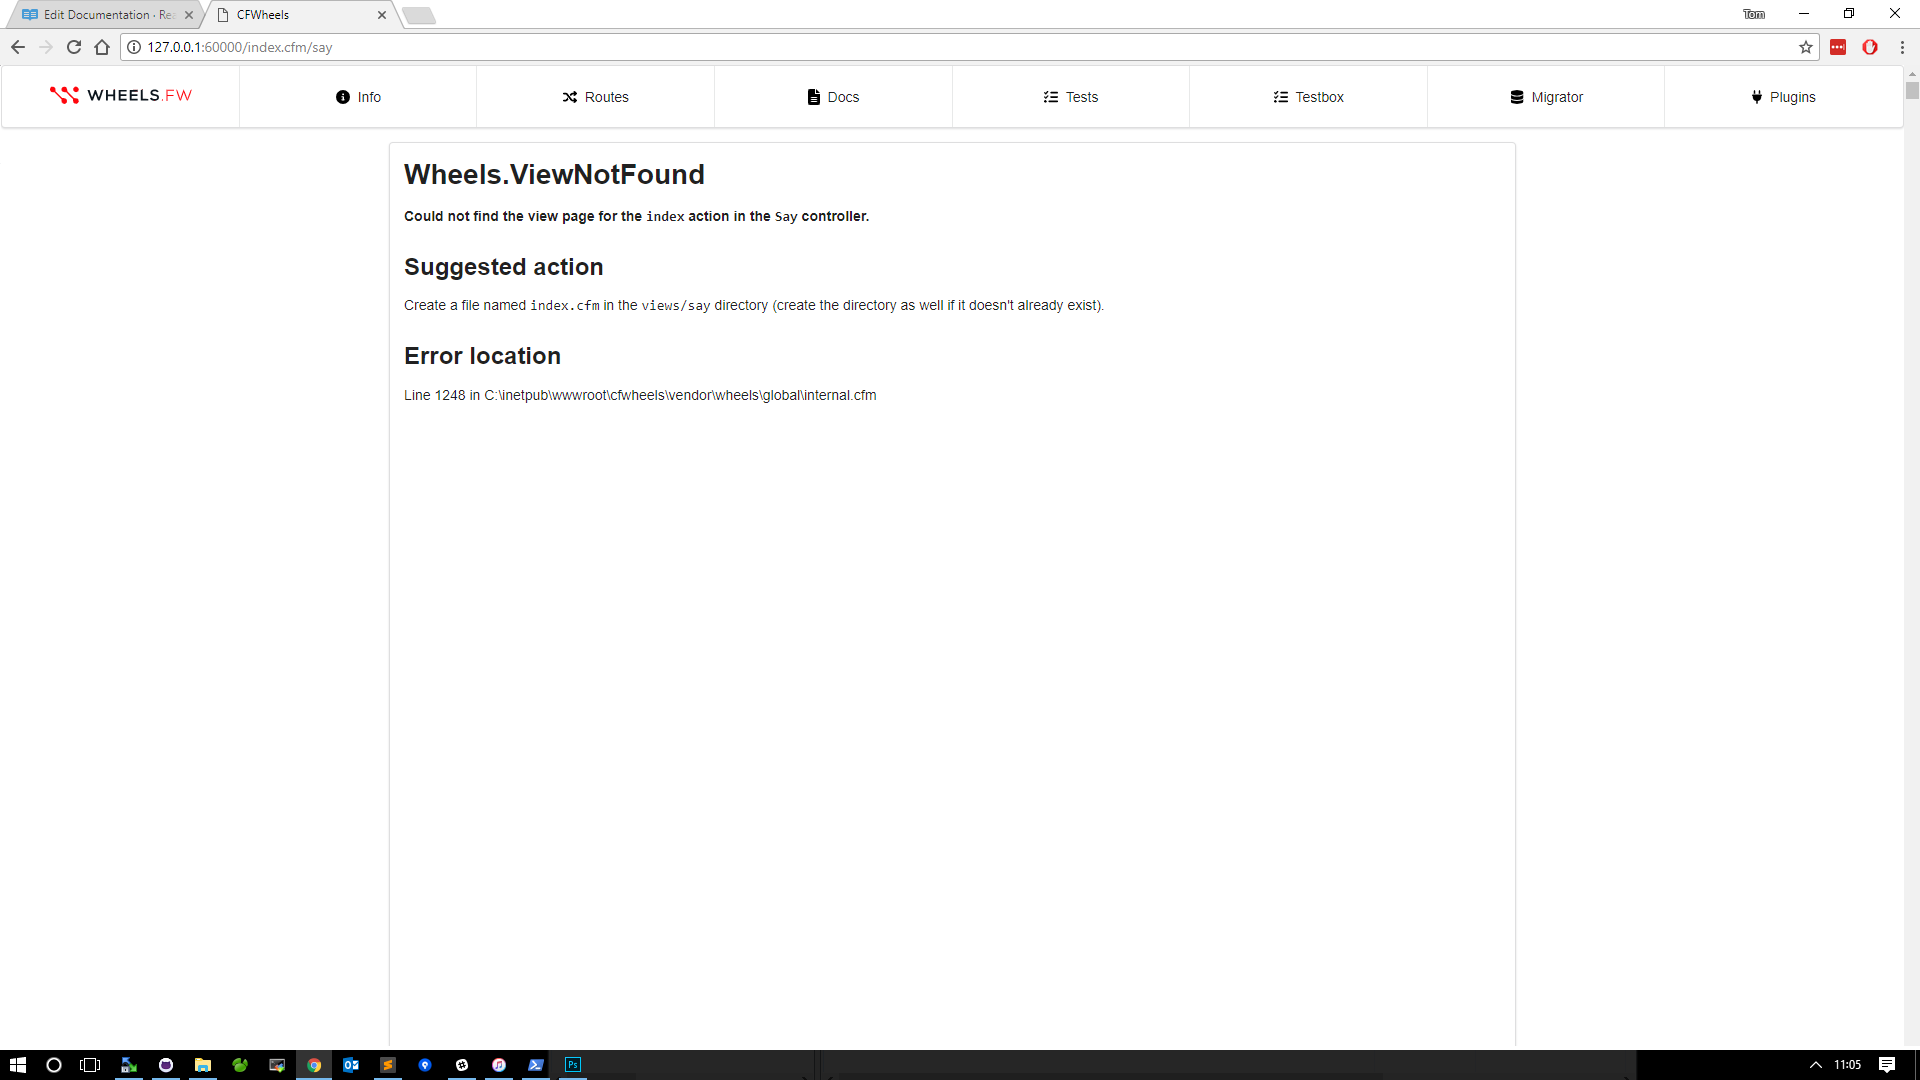This screenshot has height=1080, width=1920.
Task: Click the Wheels.fw logo
Action: [121, 95]
